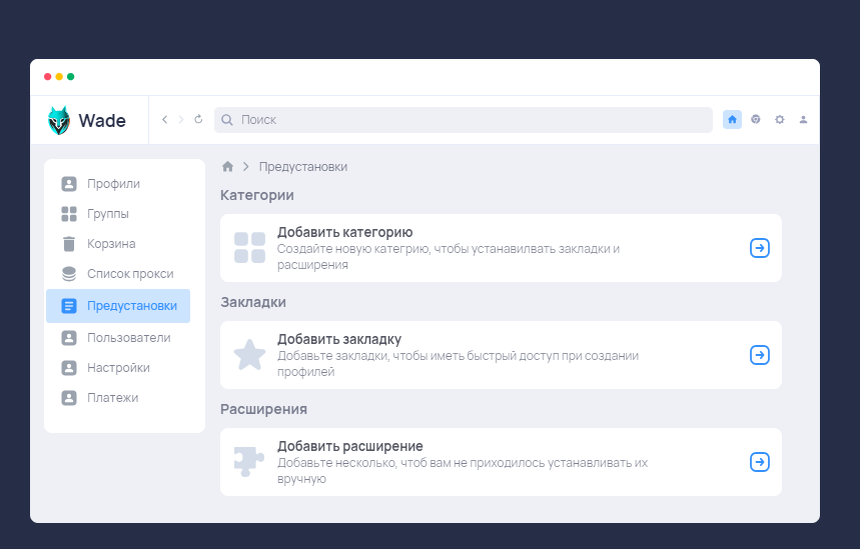Click the Предустановки breadcrumb text
The image size is (860, 549).
click(303, 167)
